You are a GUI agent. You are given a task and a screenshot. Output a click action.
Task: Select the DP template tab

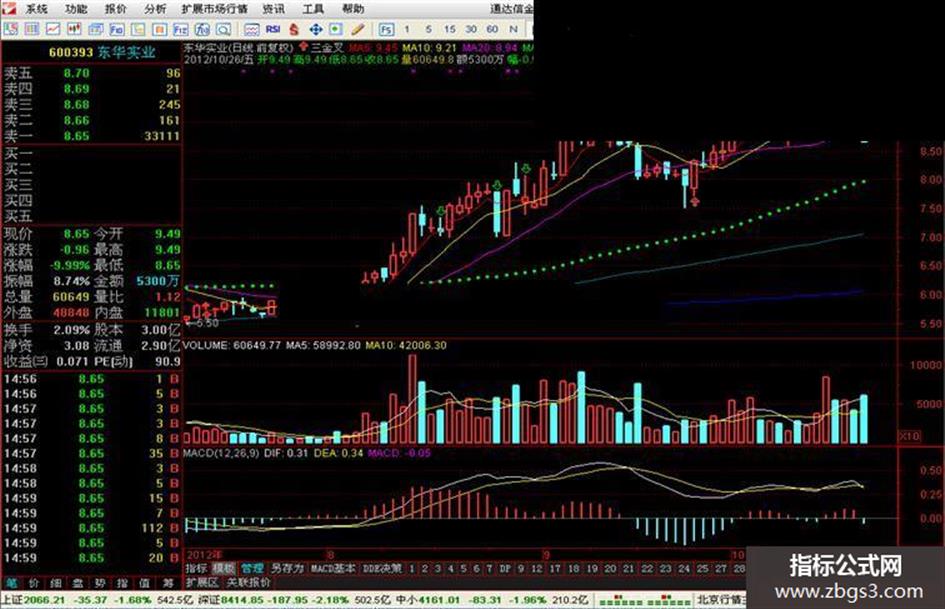(505, 568)
